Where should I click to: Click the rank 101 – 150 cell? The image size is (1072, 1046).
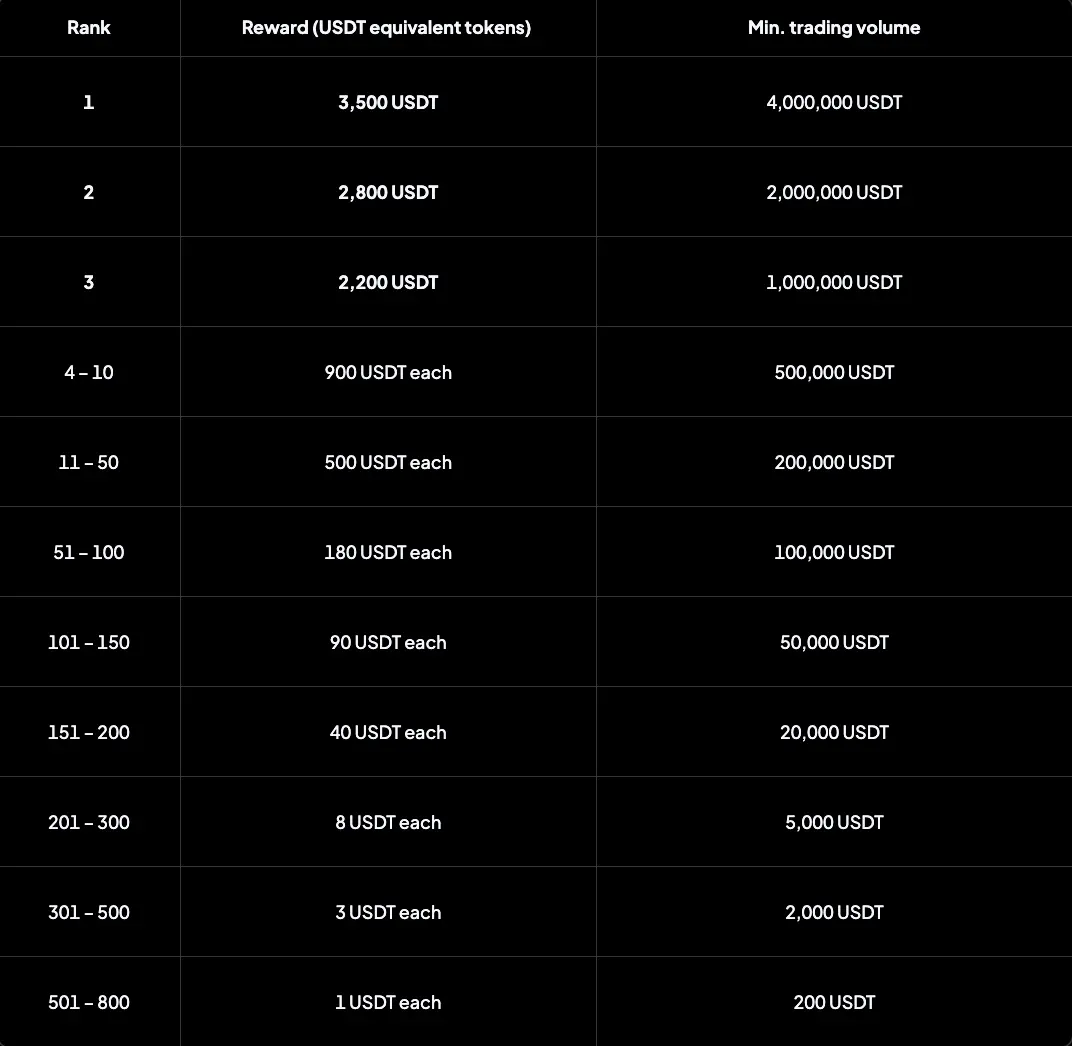pos(89,642)
